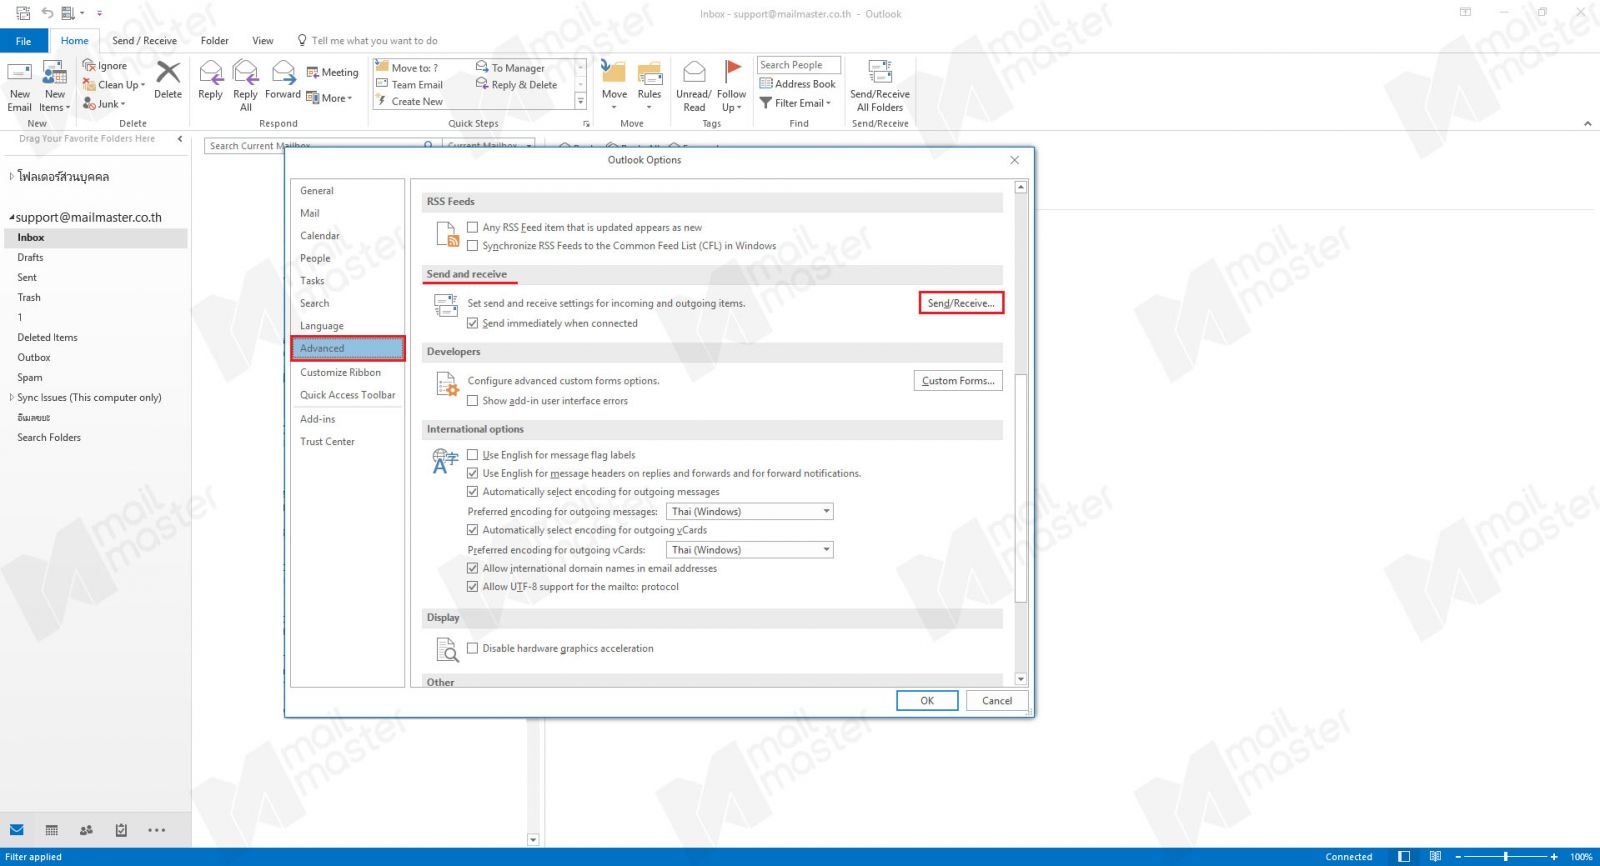Click To Manager quick step

click(510, 68)
